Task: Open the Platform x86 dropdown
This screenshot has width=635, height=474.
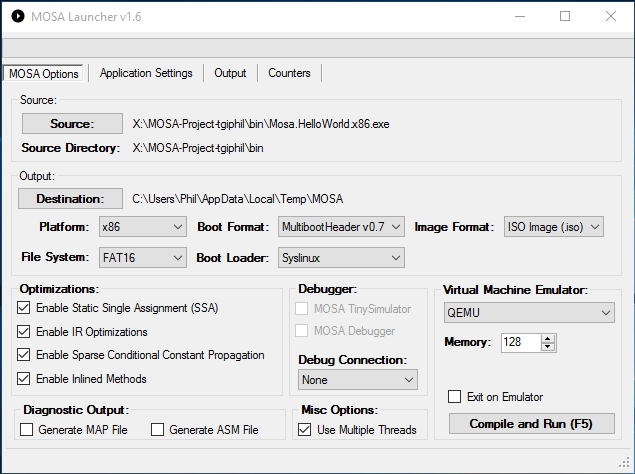Action: coord(143,227)
